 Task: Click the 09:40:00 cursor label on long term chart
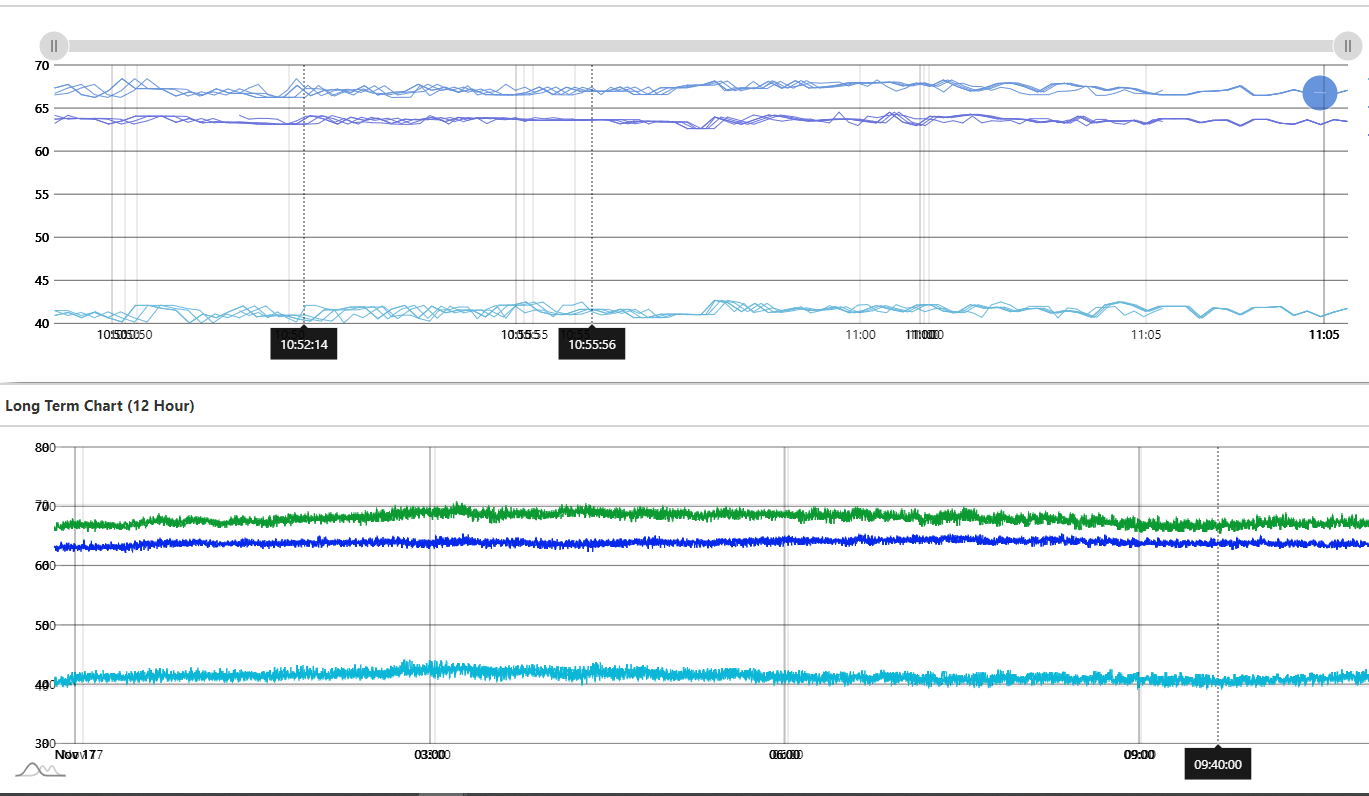point(1216,763)
